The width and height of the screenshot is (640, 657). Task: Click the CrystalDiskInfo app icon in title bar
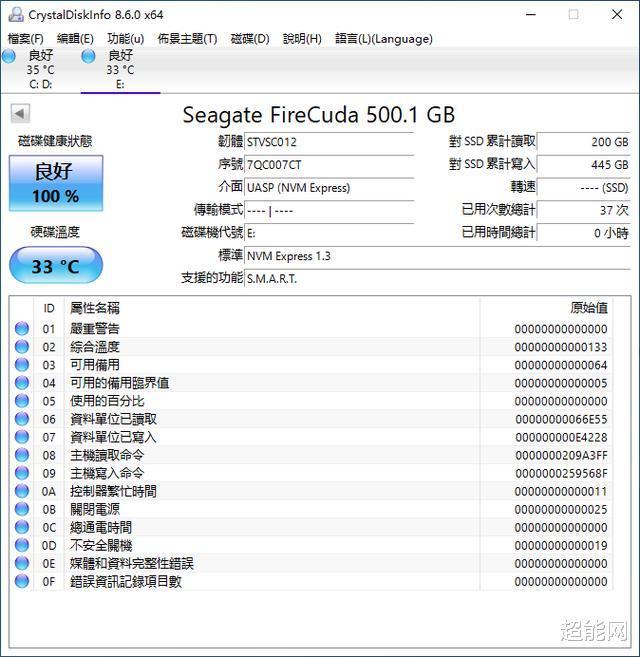16,15
